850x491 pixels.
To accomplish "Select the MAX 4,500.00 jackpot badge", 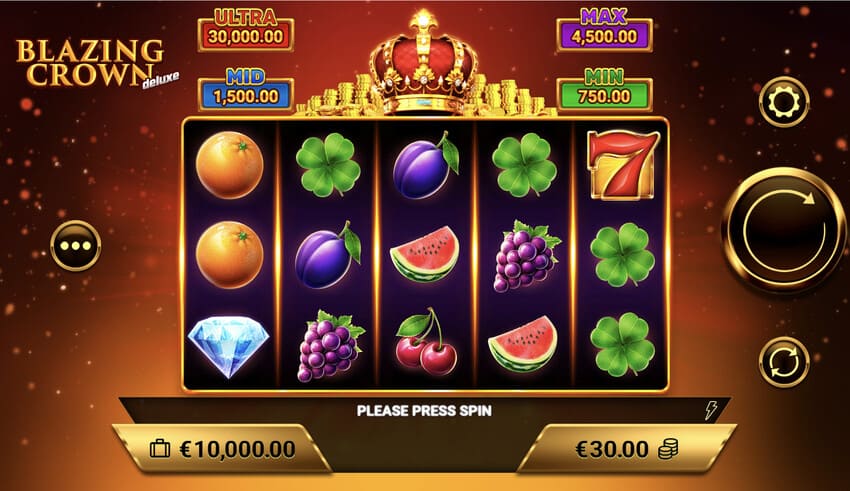I will [x=604, y=30].
